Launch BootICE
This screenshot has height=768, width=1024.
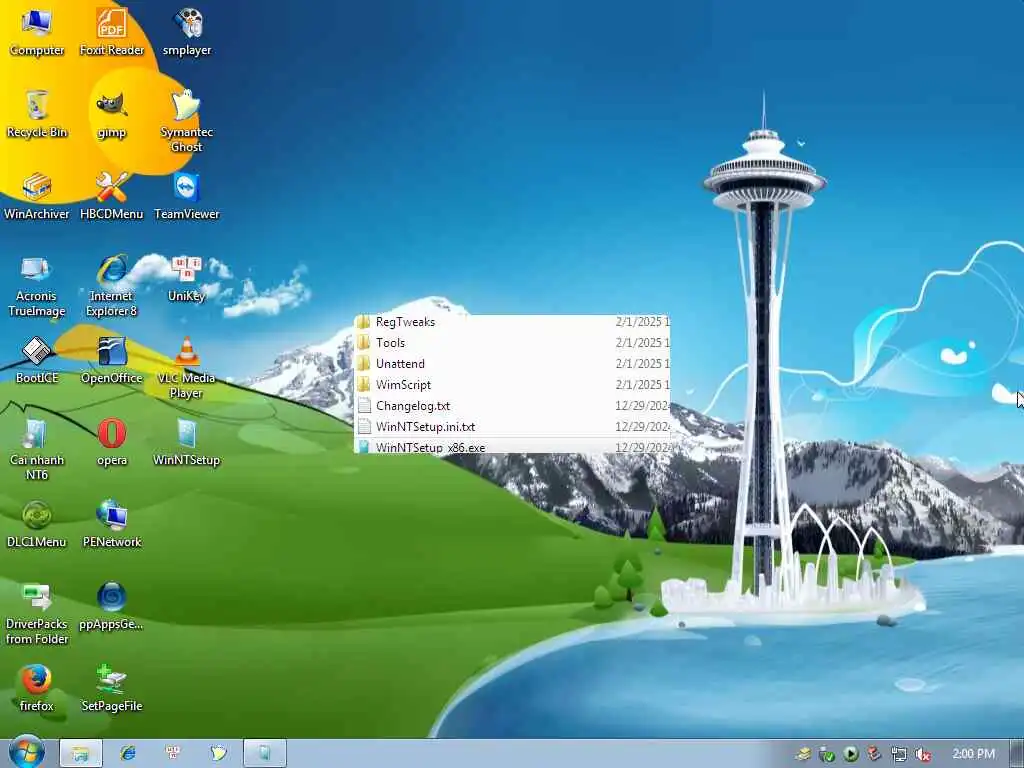37,360
